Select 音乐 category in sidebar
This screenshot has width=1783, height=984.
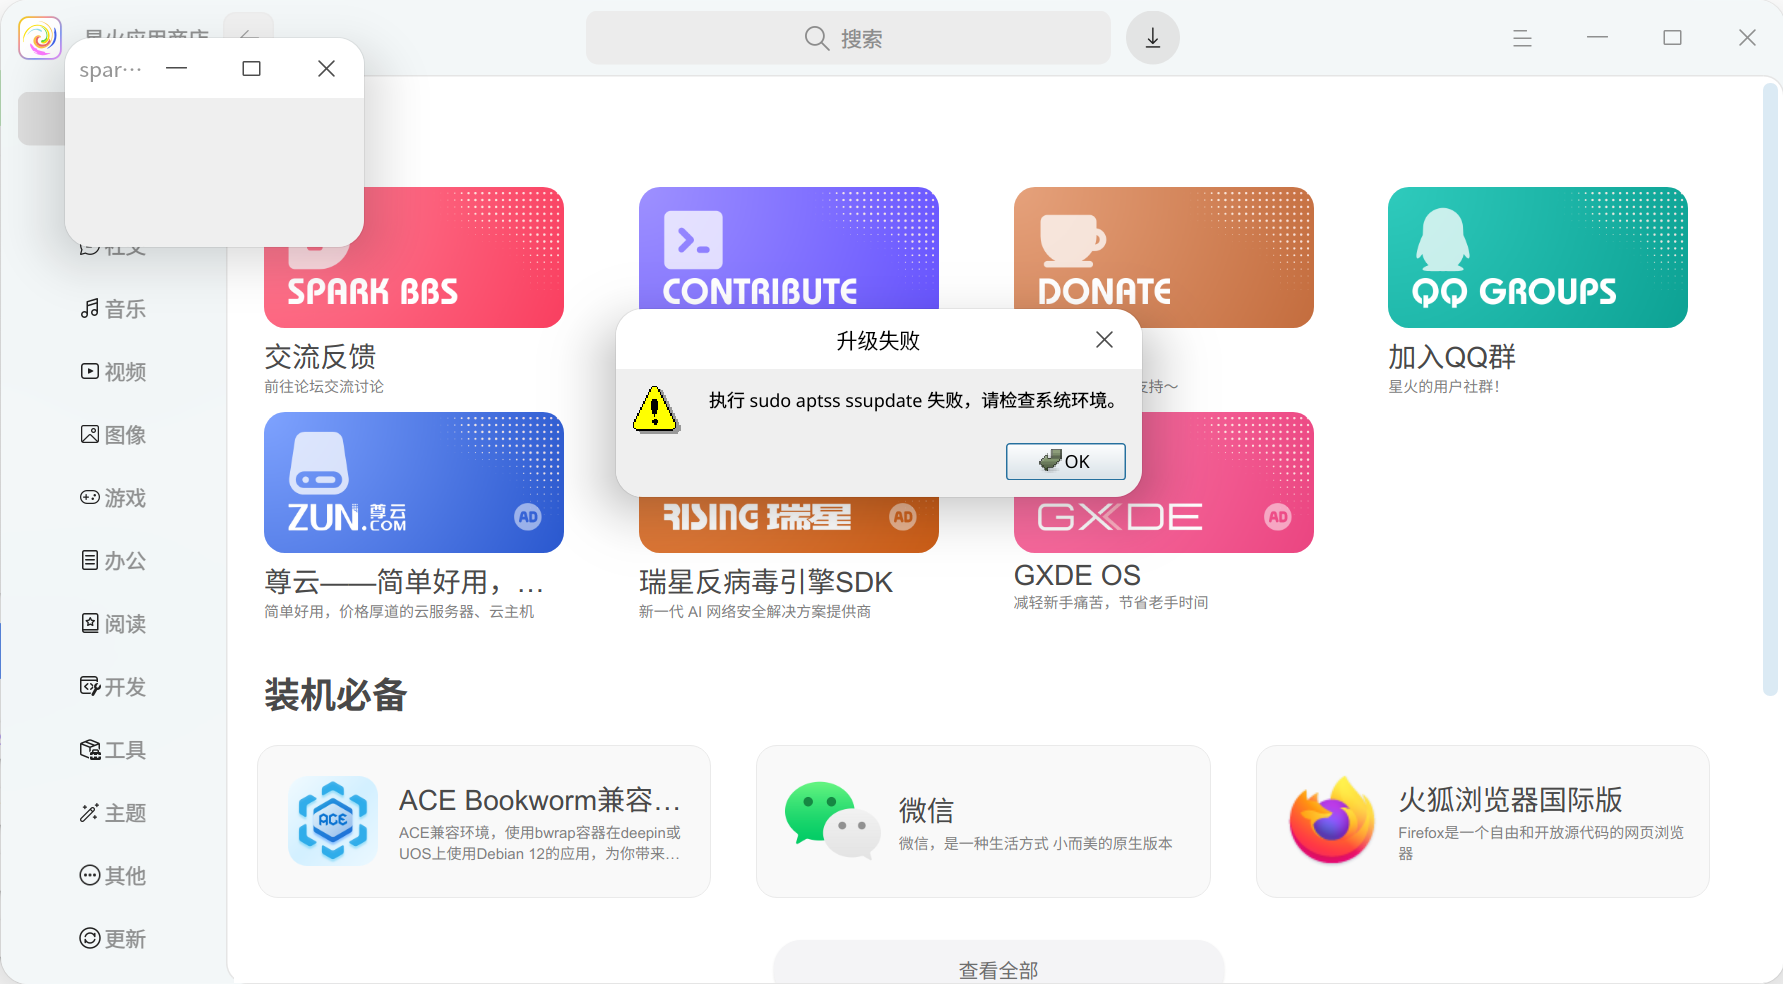tap(113, 309)
